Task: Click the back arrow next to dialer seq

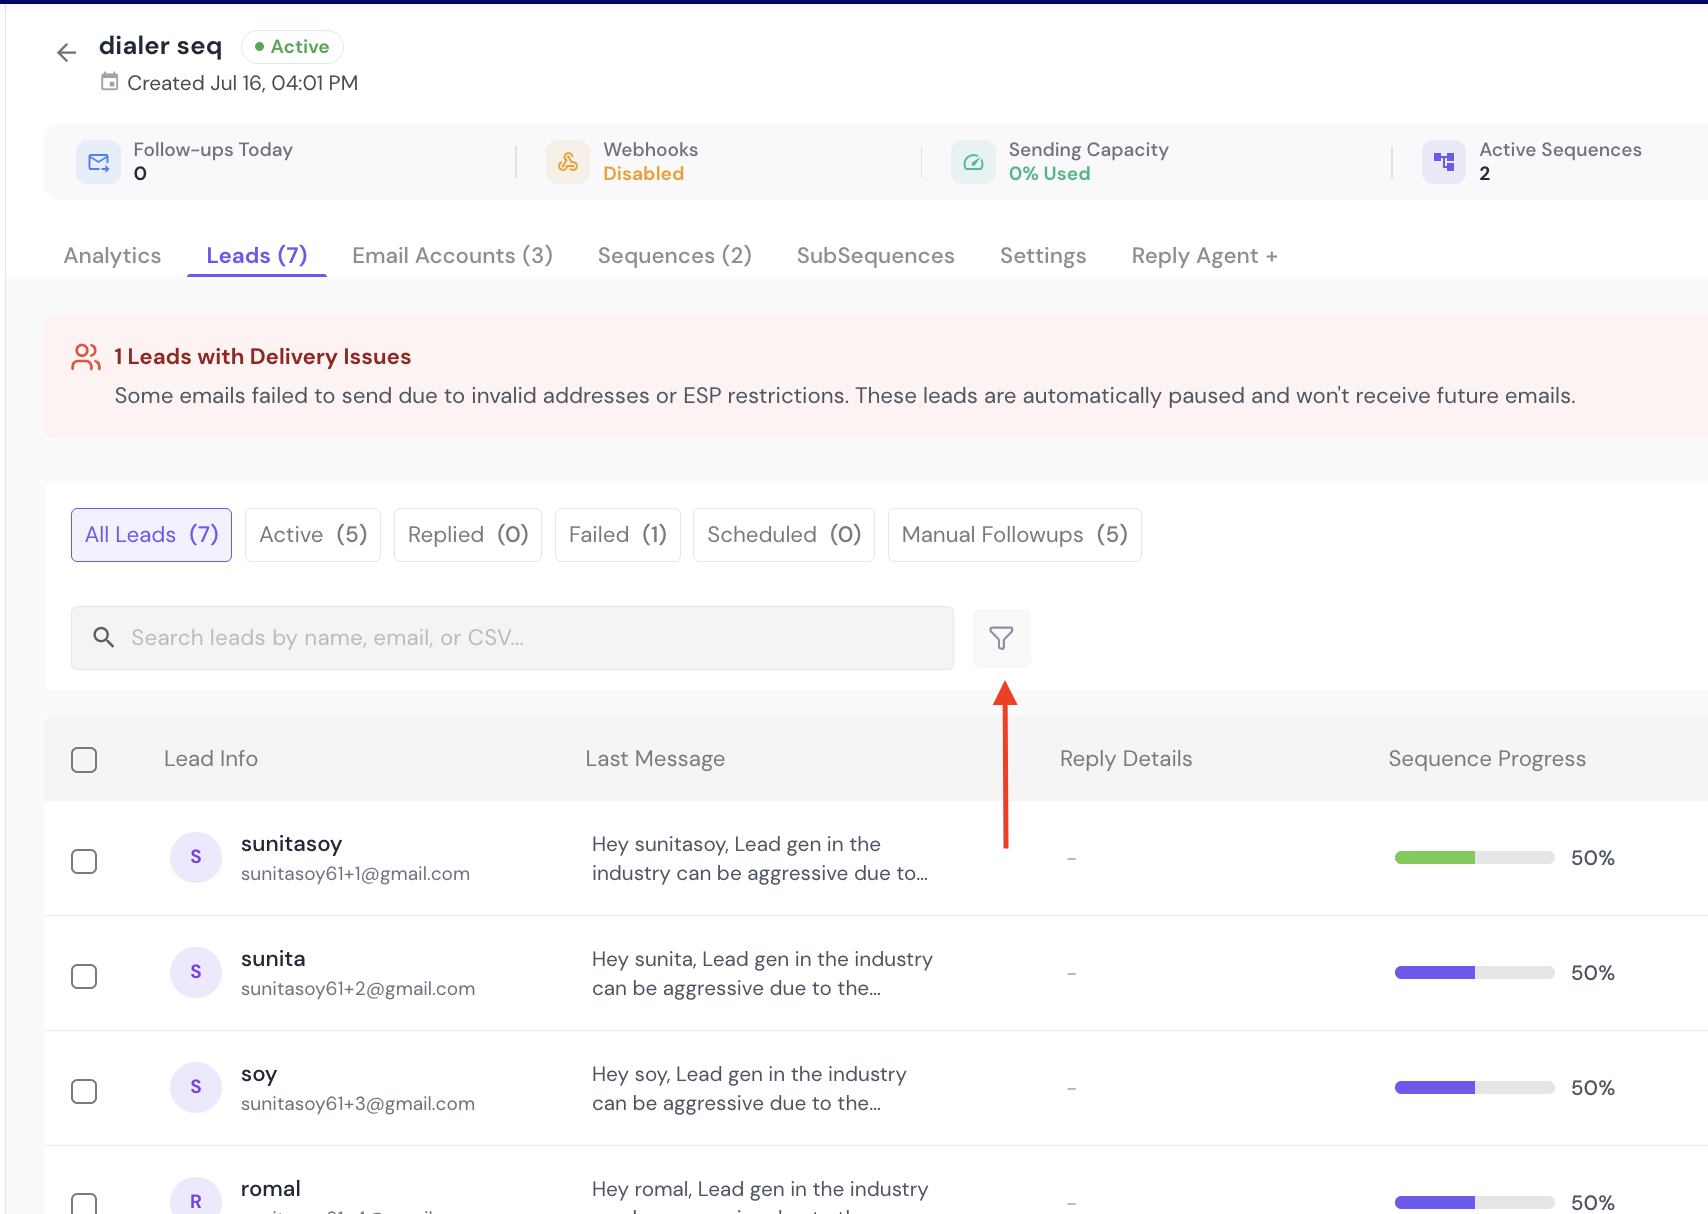Action: coord(67,52)
